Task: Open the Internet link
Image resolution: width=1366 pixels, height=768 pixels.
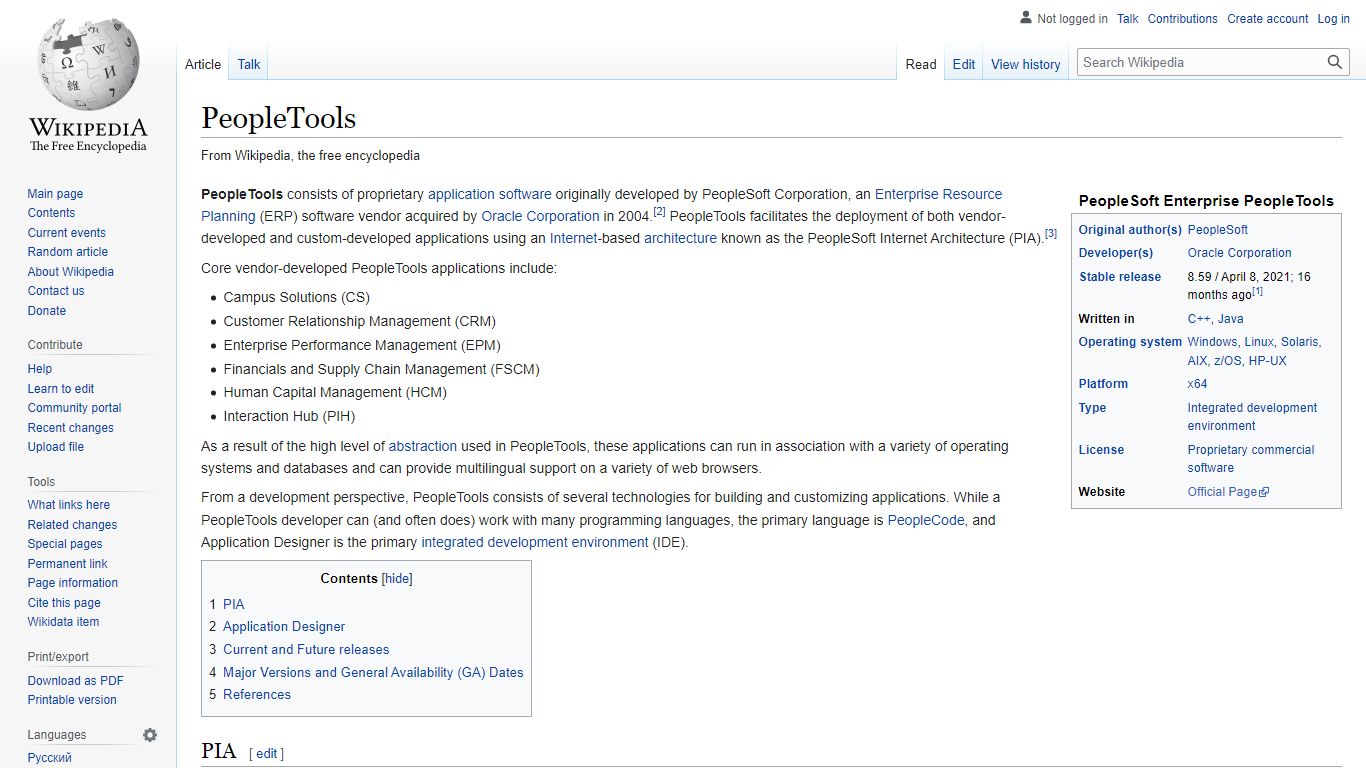Action: [573, 238]
